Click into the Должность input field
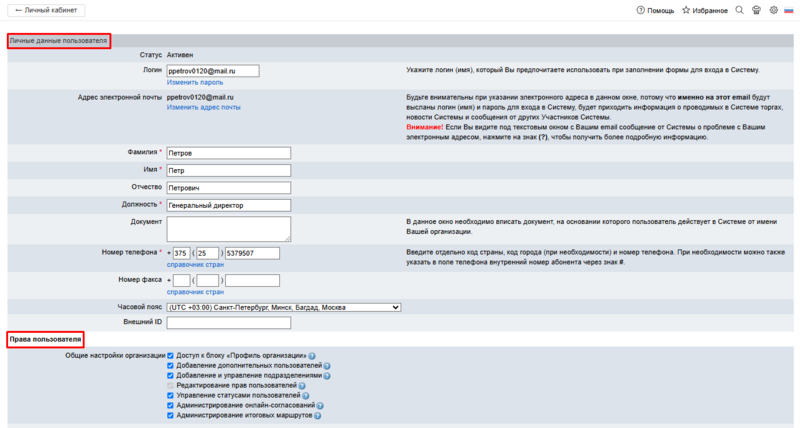800x428 pixels. point(228,205)
